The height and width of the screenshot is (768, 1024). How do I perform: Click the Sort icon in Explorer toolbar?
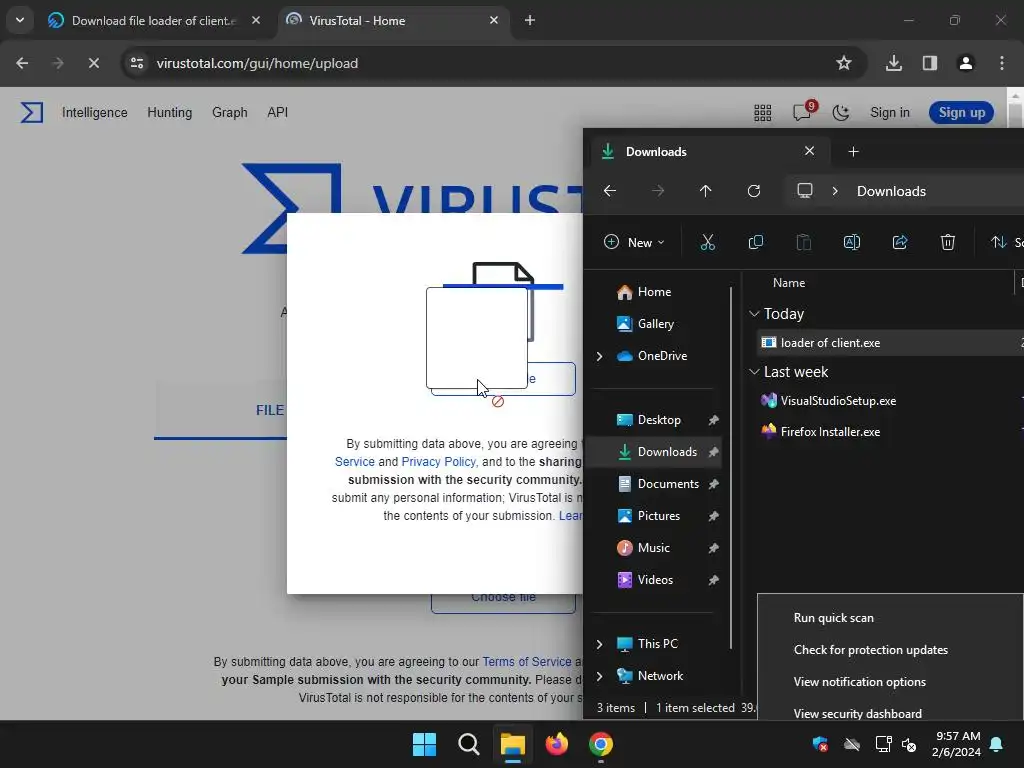coord(998,242)
